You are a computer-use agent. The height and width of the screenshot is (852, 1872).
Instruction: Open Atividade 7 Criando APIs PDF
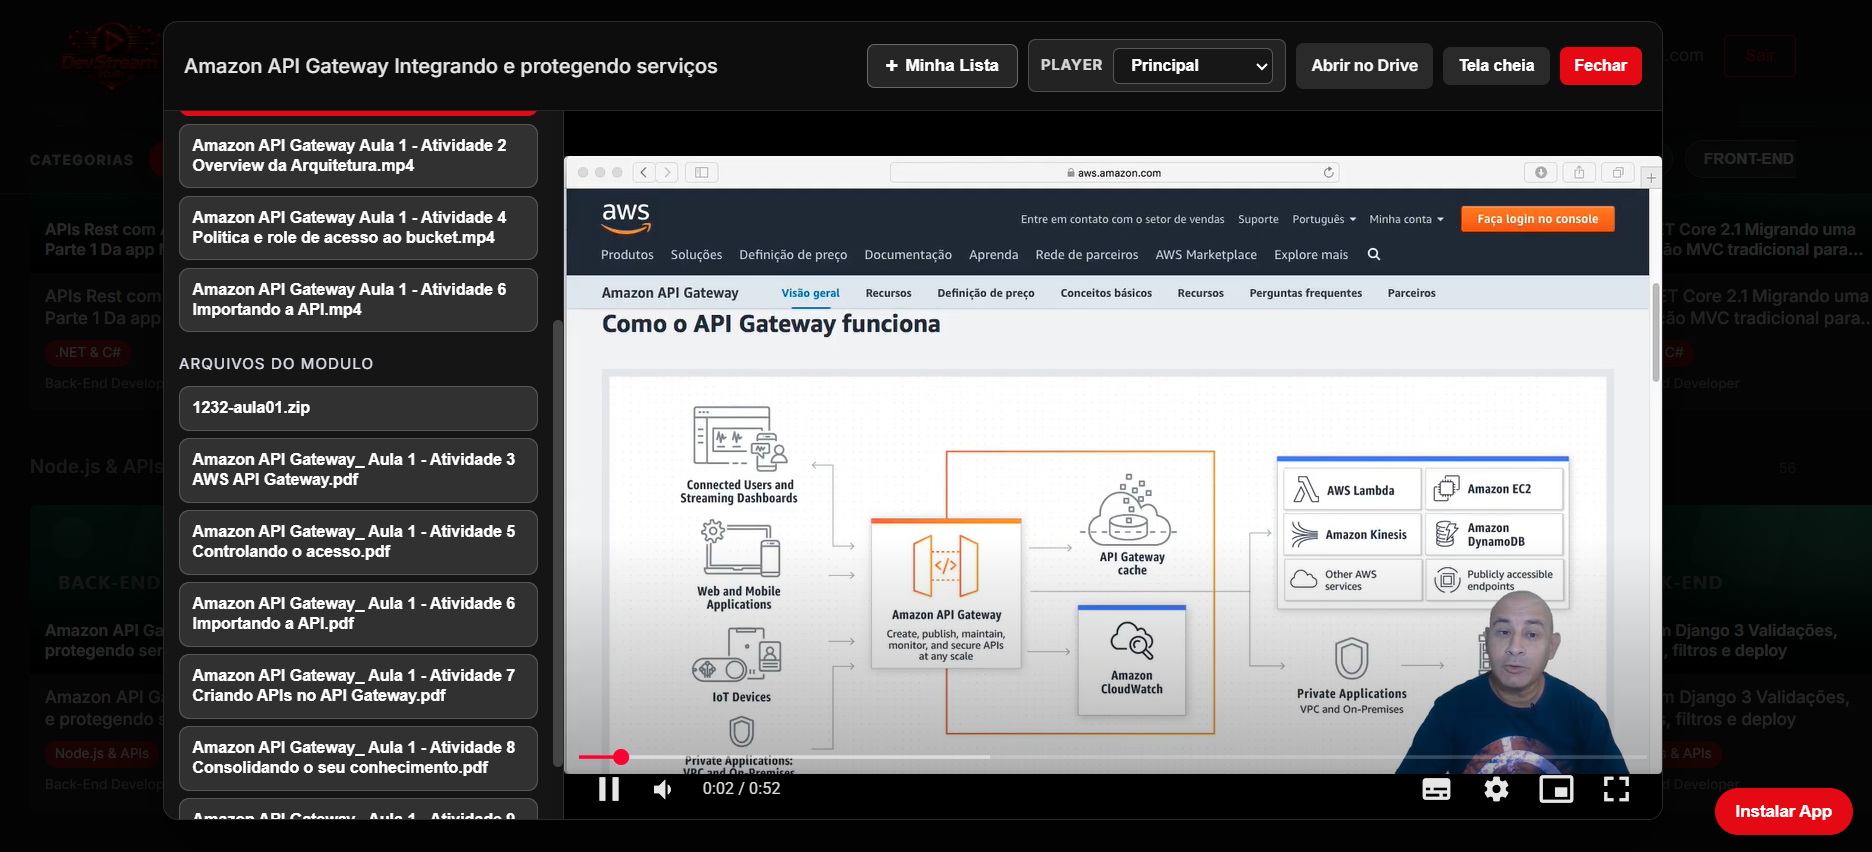click(x=358, y=686)
